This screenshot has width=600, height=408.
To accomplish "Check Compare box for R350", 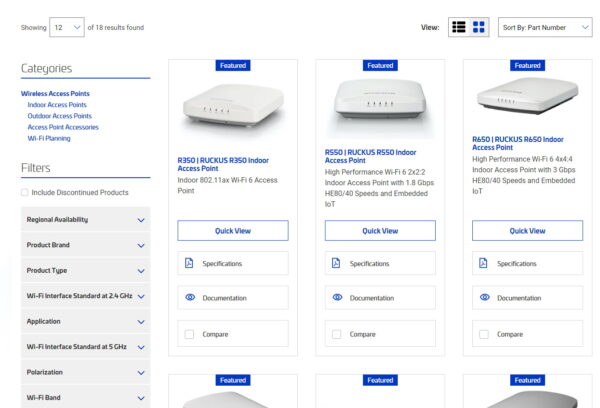I will [x=188, y=334].
